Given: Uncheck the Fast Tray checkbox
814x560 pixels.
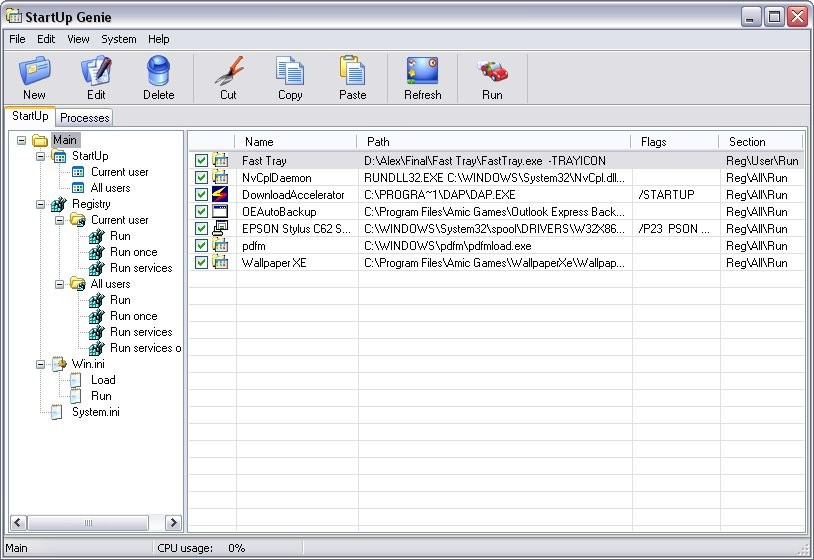Looking at the screenshot, I should (201, 160).
